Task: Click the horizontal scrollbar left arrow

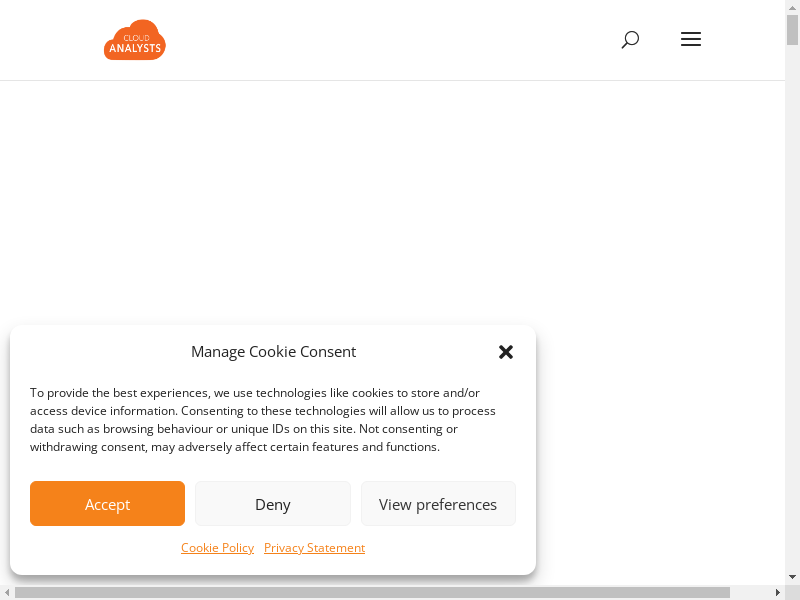Action: (x=7, y=593)
